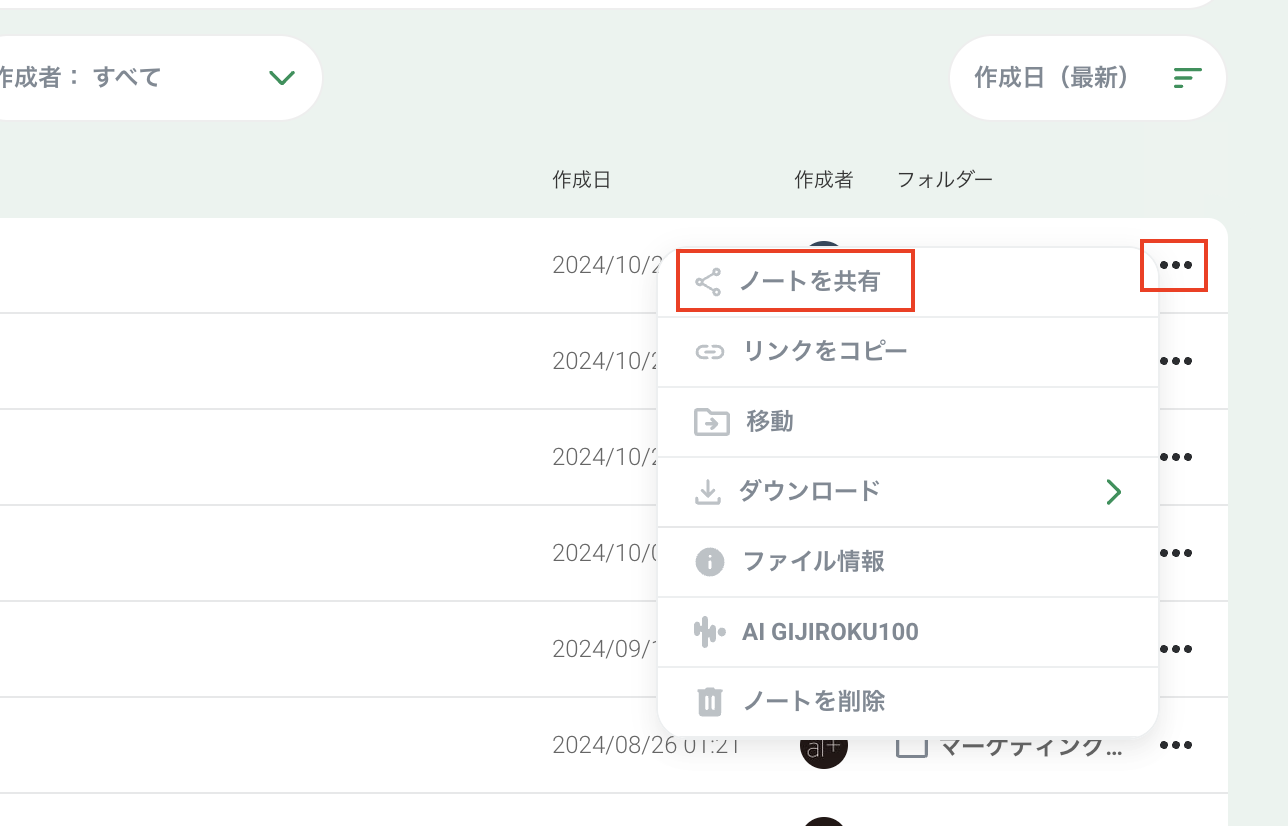The image size is (1288, 826).
Task: Click the 2024/08/26 01:21 date cell
Action: pyautogui.click(x=646, y=745)
